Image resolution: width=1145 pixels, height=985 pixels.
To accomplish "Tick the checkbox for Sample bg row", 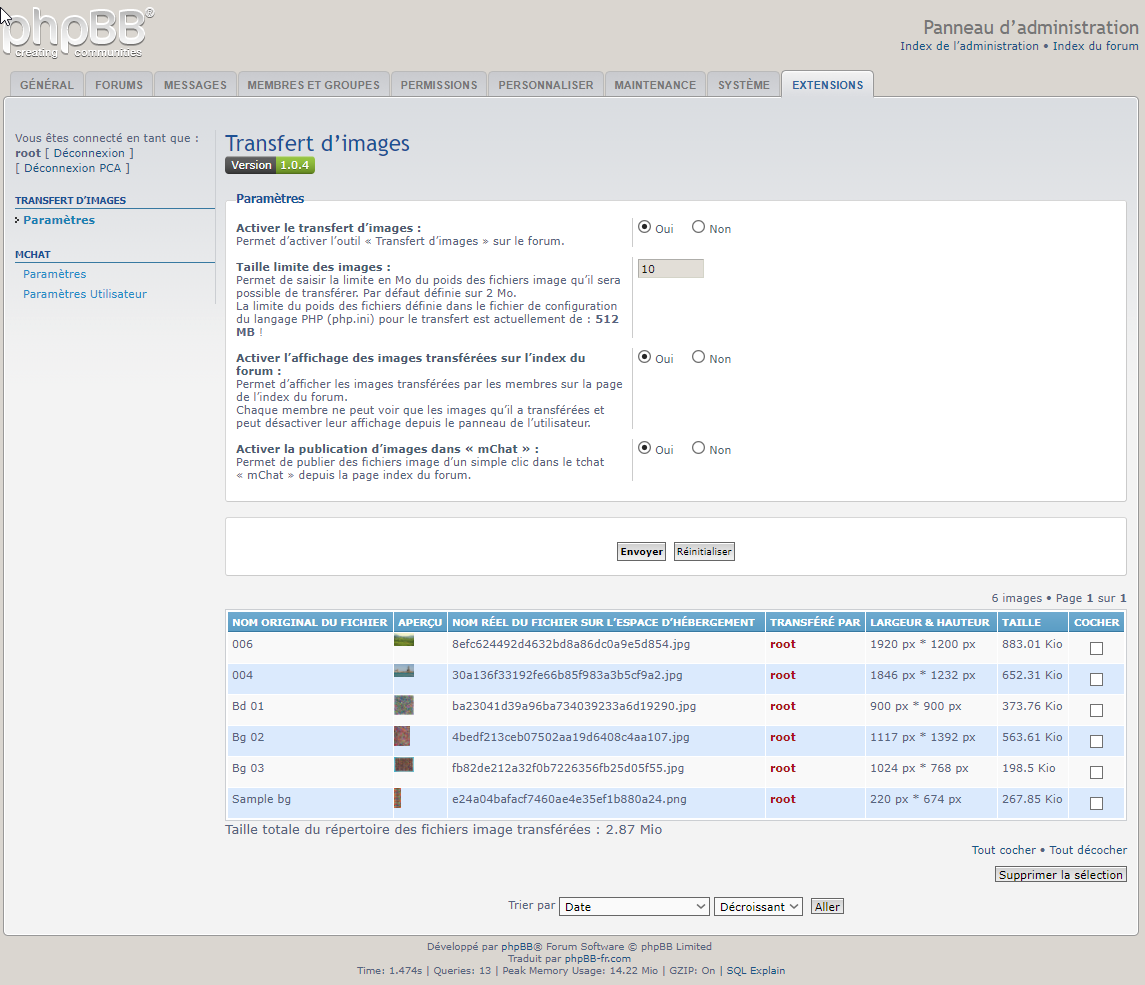I will (x=1096, y=803).
